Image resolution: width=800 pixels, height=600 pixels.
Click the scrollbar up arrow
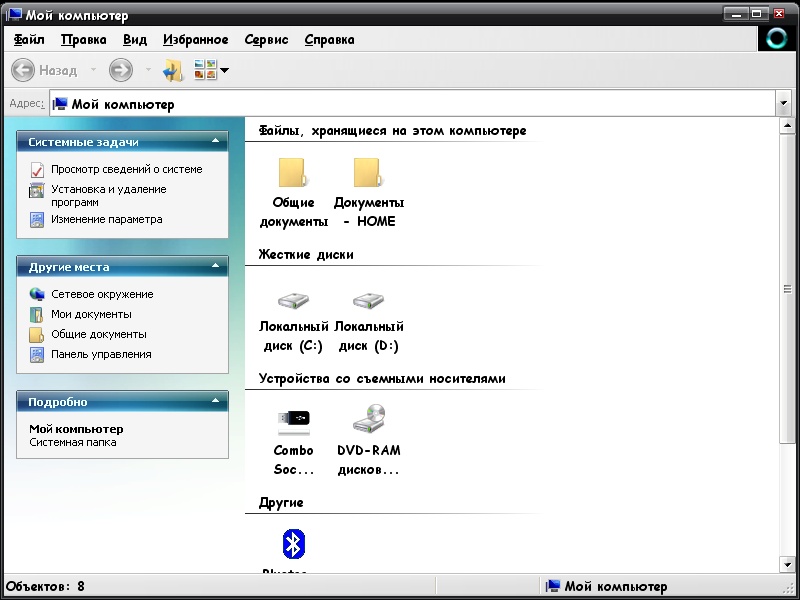[787, 126]
